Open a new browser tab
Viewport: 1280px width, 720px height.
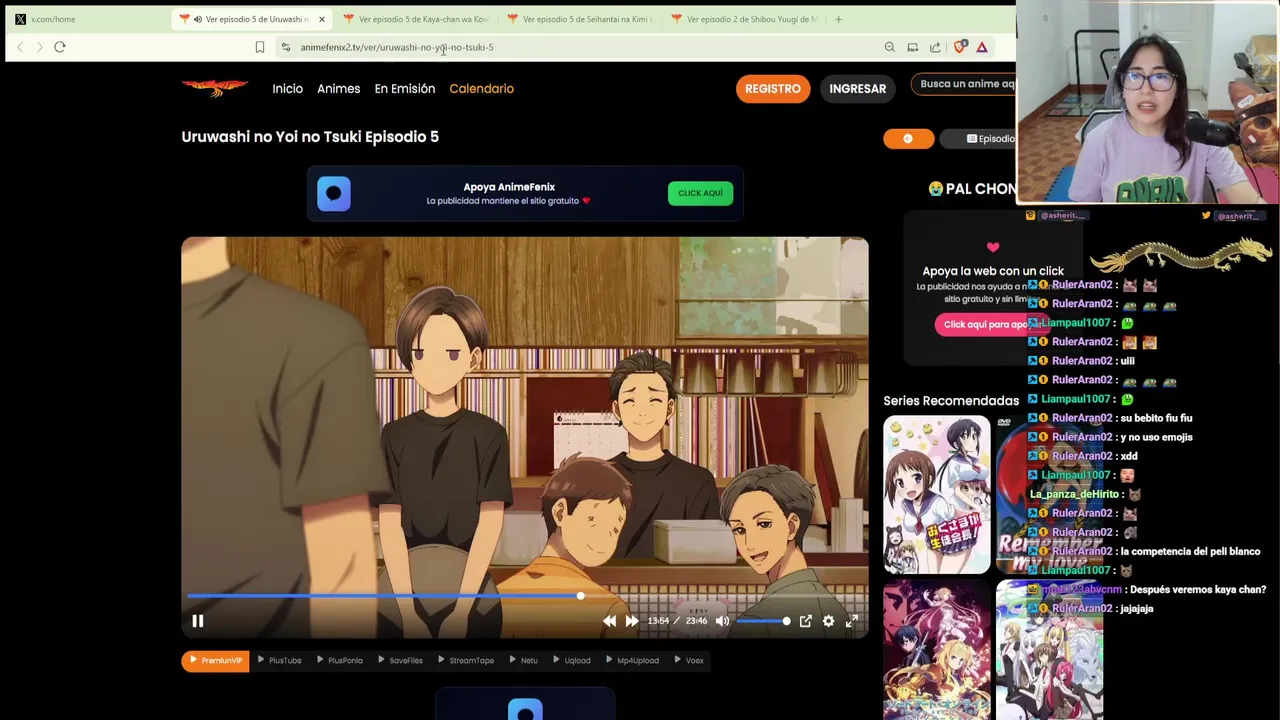(838, 19)
